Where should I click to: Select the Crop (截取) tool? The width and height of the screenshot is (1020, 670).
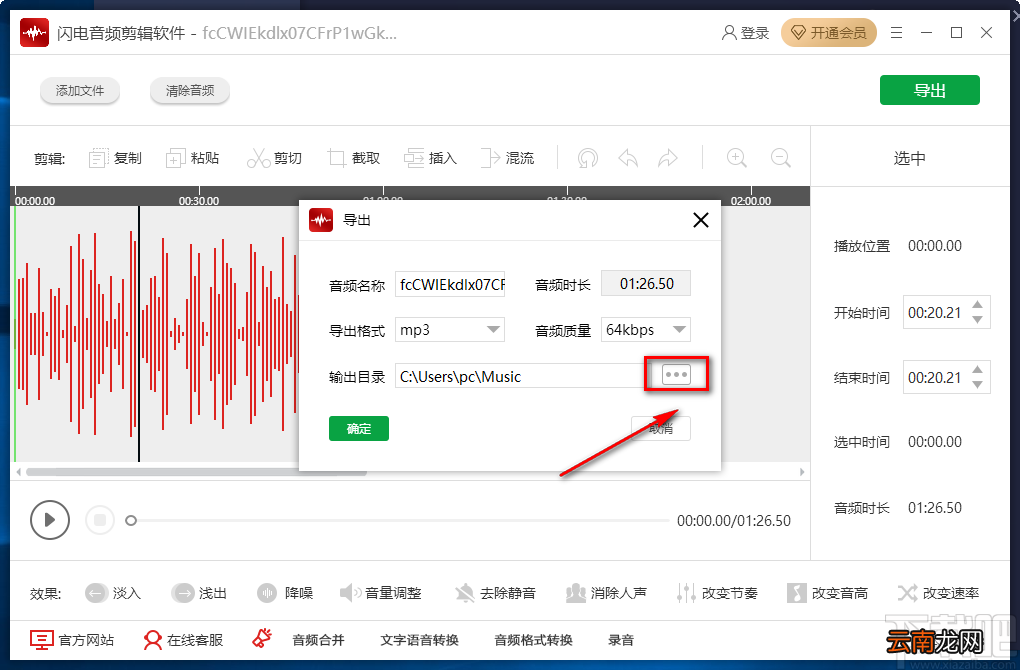pos(353,158)
